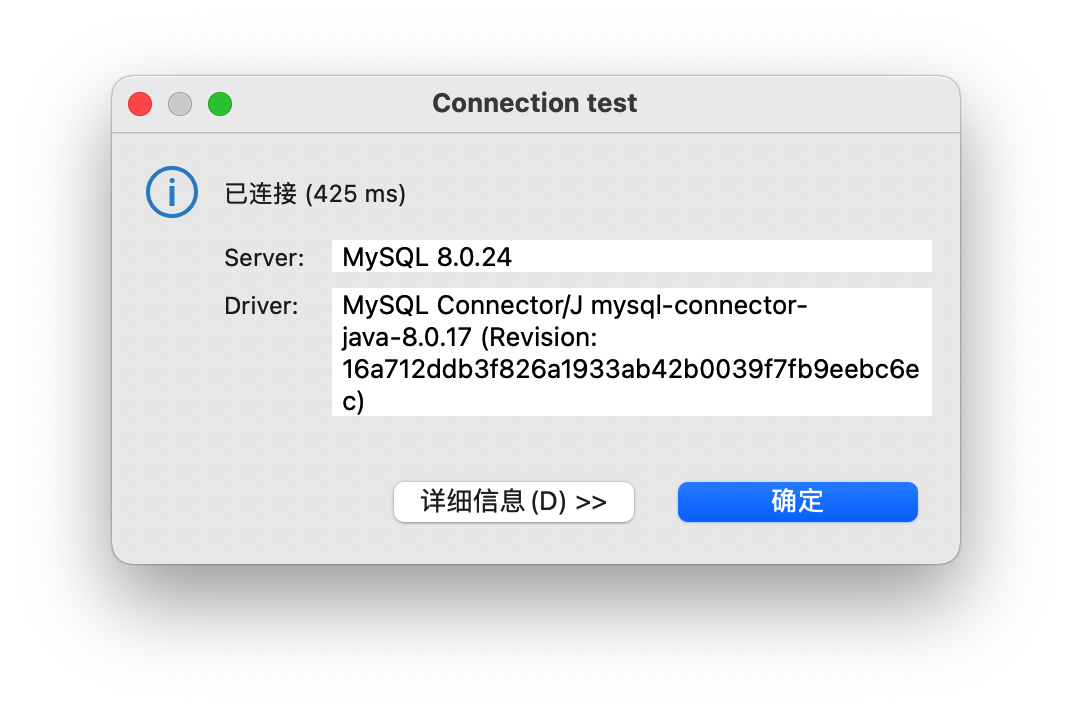Click the word MySQL in Server field
1072x712 pixels.
click(x=385, y=257)
